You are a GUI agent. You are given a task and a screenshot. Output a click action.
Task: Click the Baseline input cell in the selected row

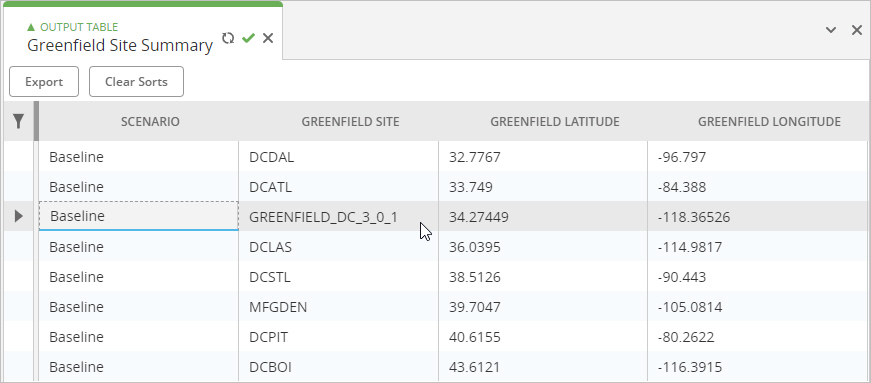tap(139, 216)
